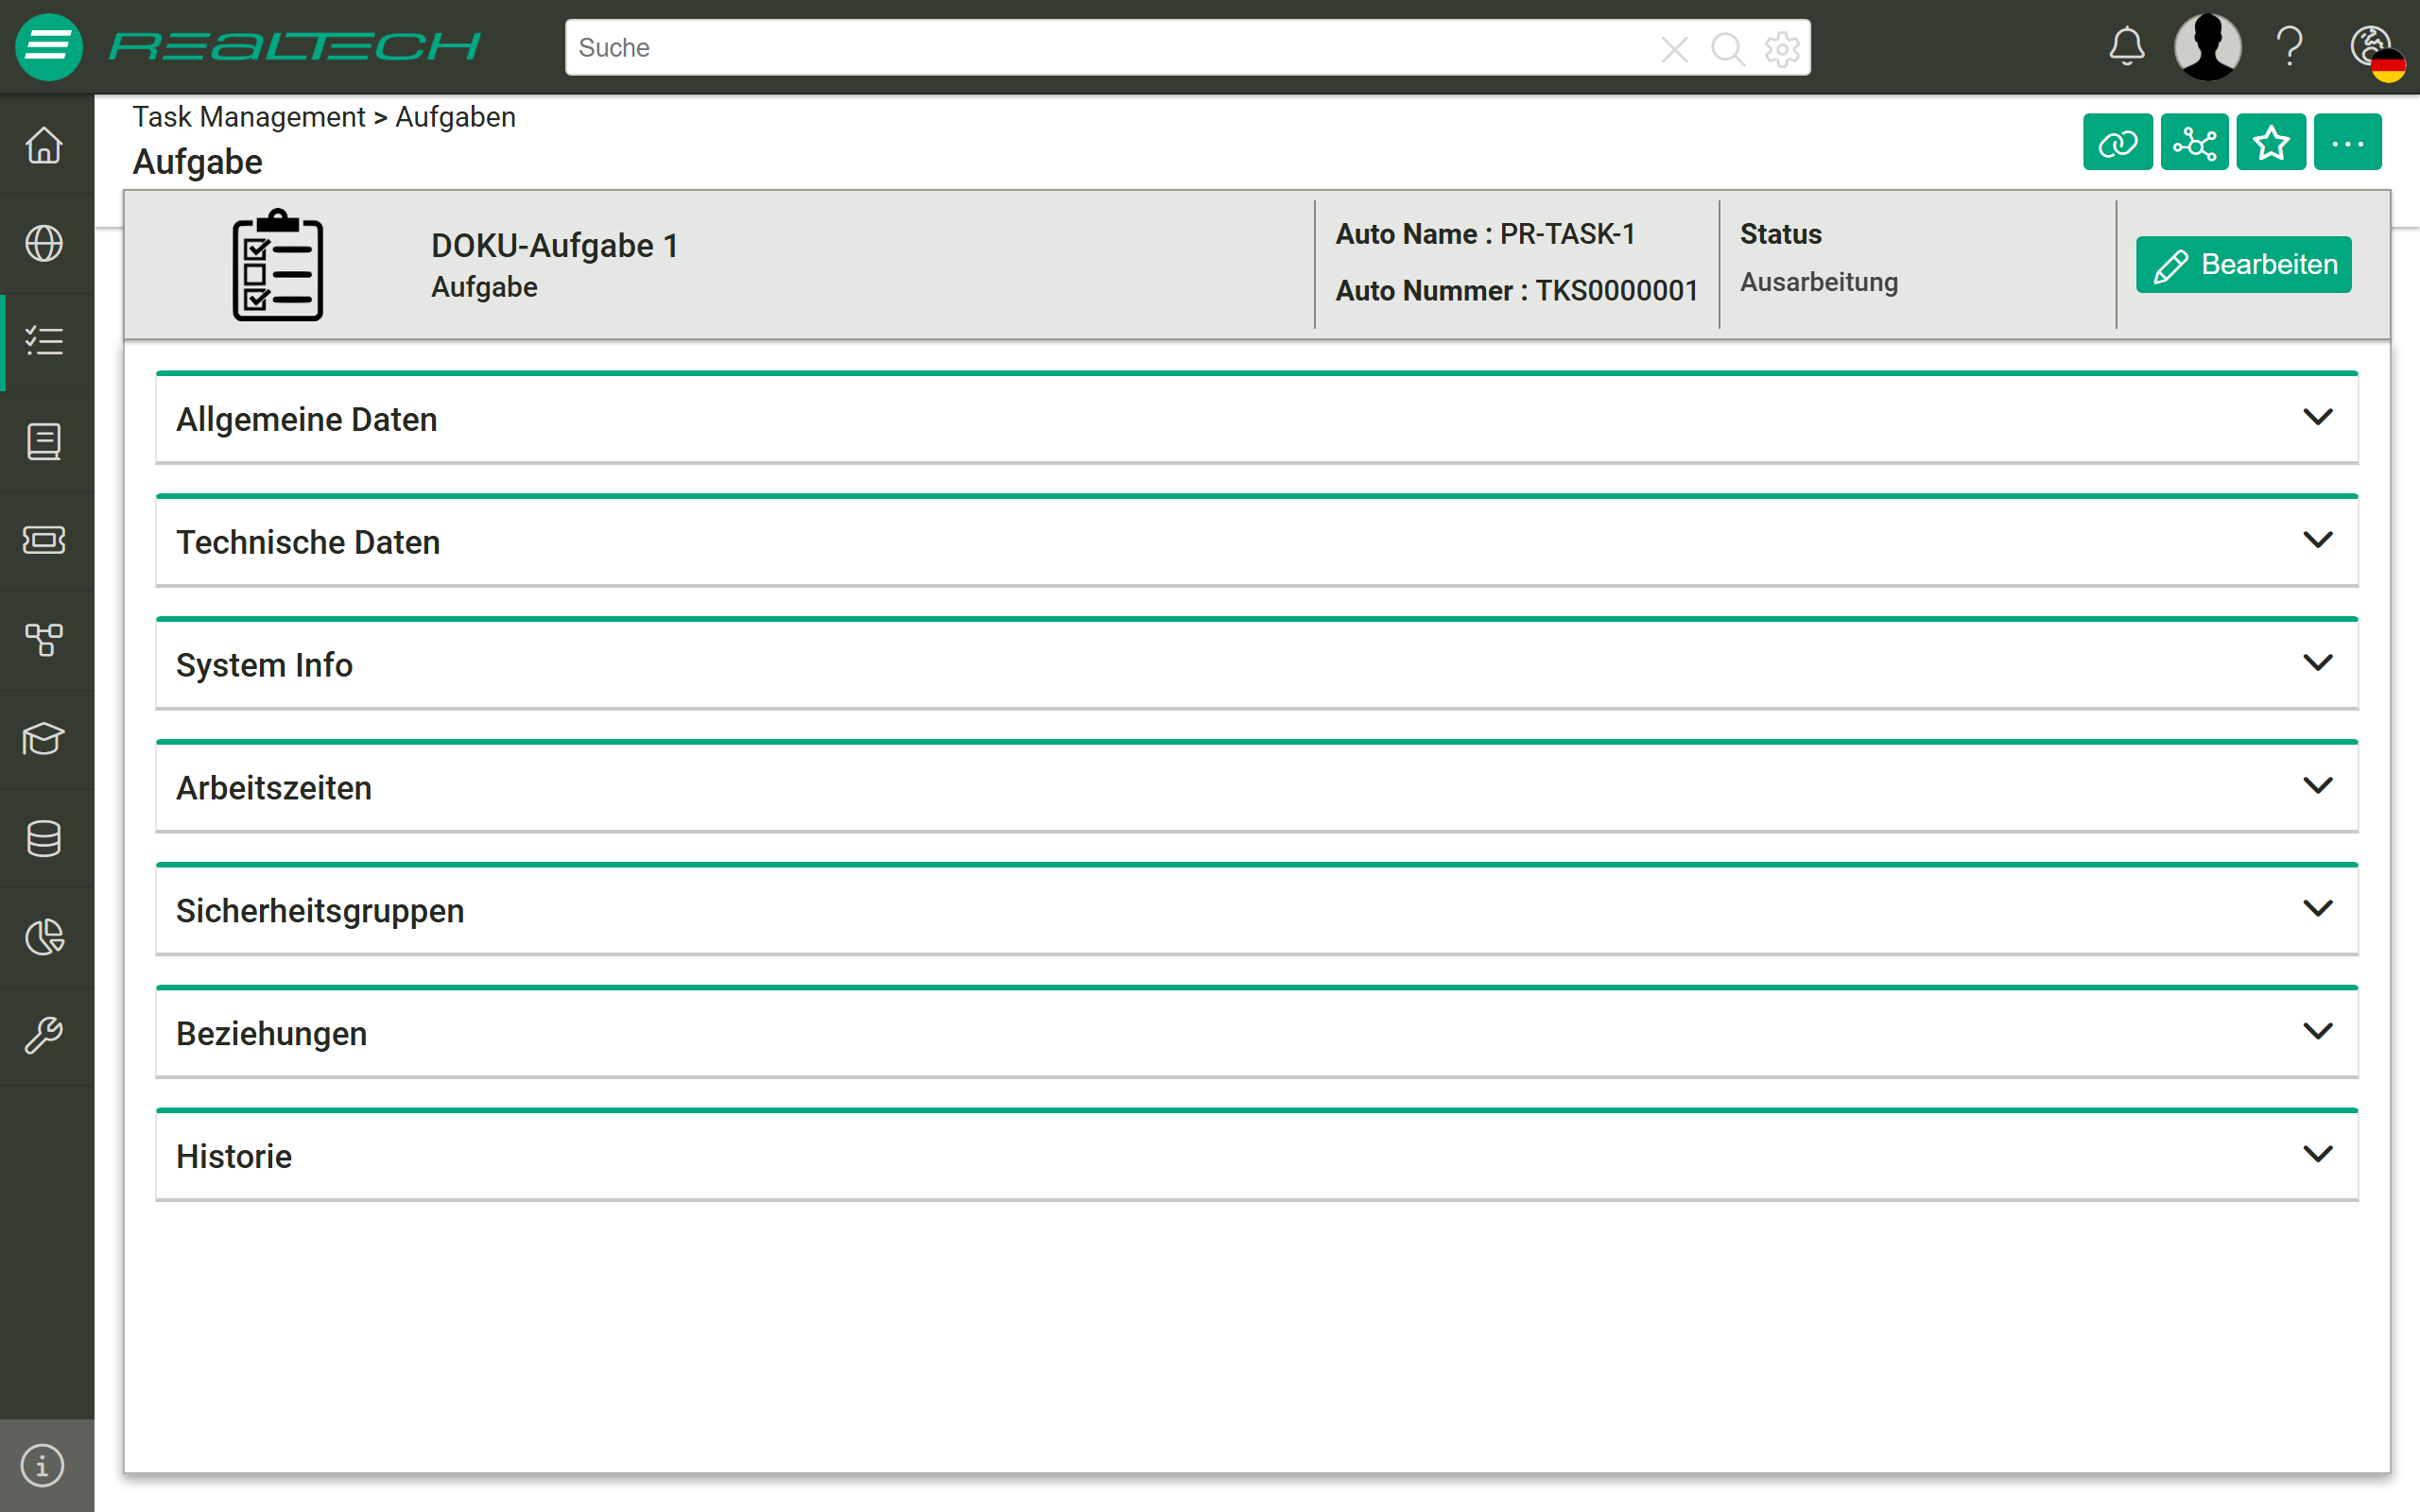Open the wrench administration icon

[x=44, y=1036]
